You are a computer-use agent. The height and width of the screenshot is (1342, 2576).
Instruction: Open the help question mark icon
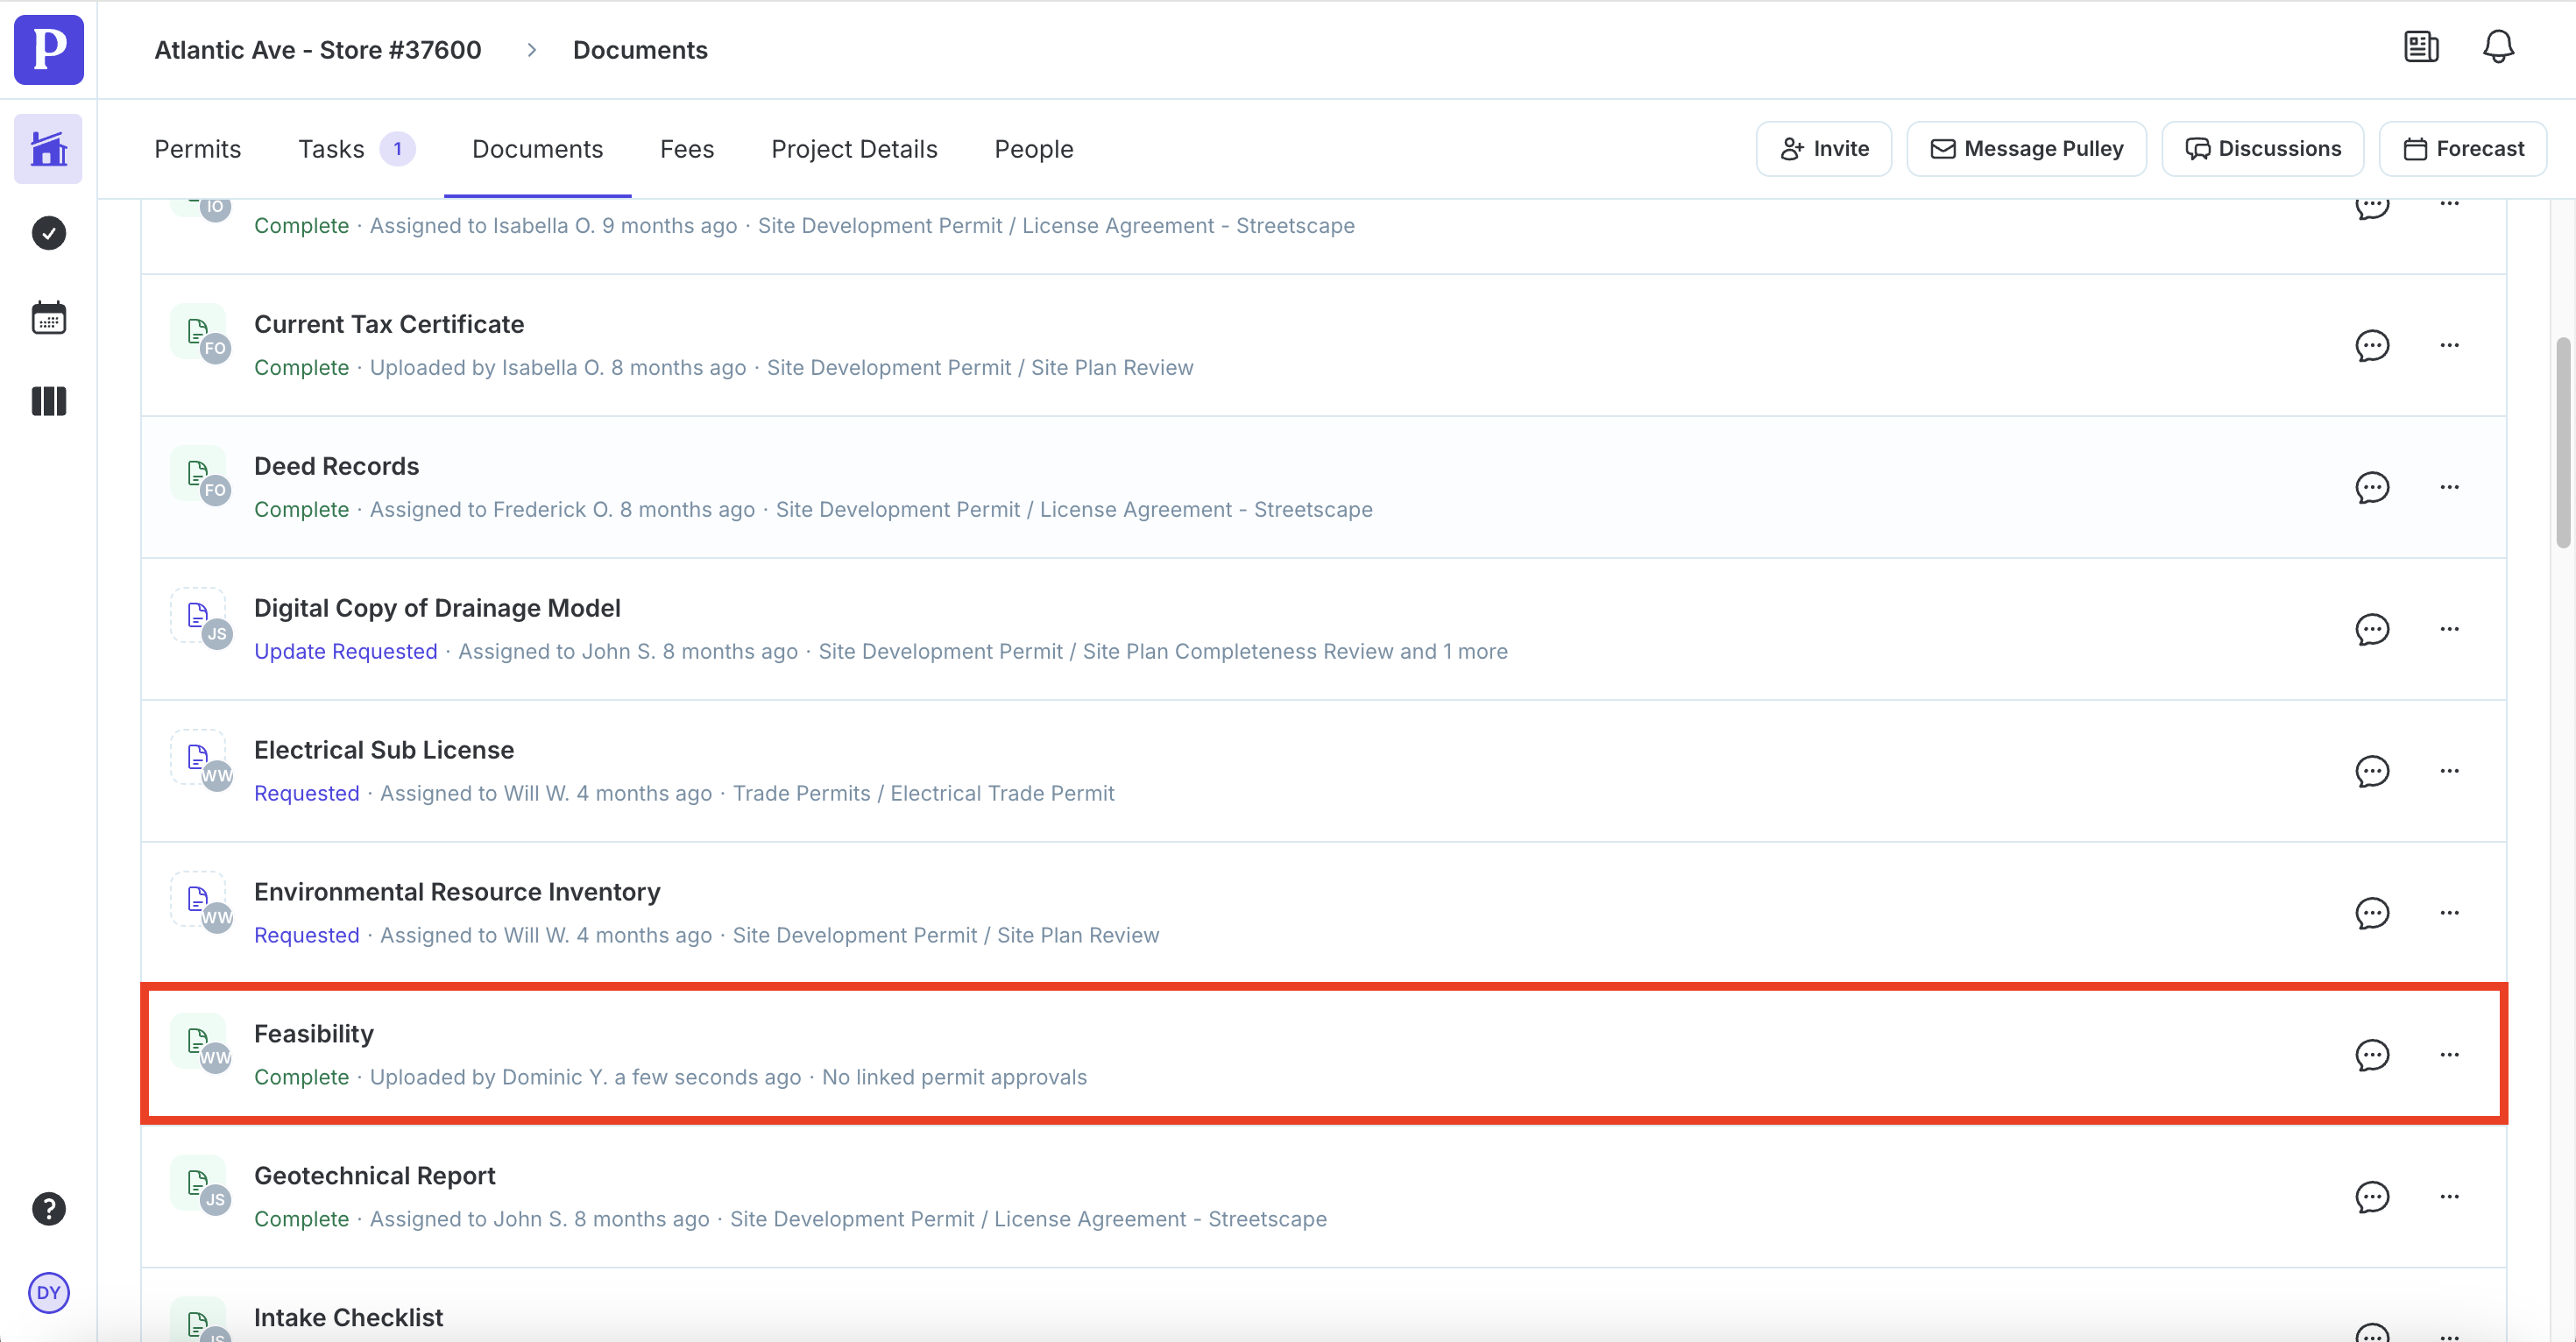(48, 1208)
